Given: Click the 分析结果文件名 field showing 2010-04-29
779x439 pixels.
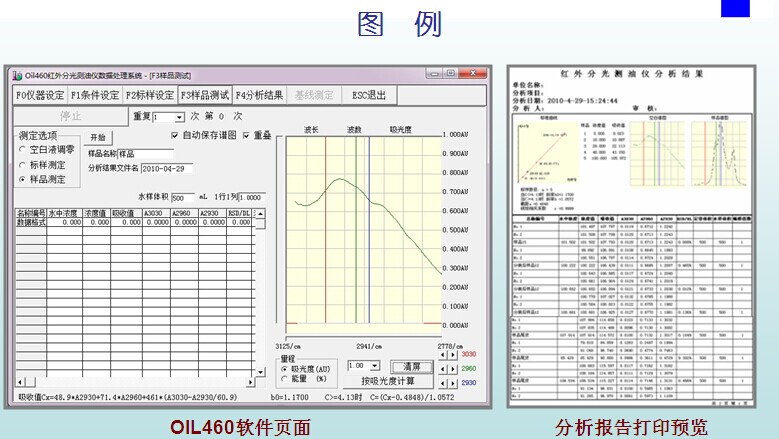Looking at the screenshot, I should pos(167,169).
